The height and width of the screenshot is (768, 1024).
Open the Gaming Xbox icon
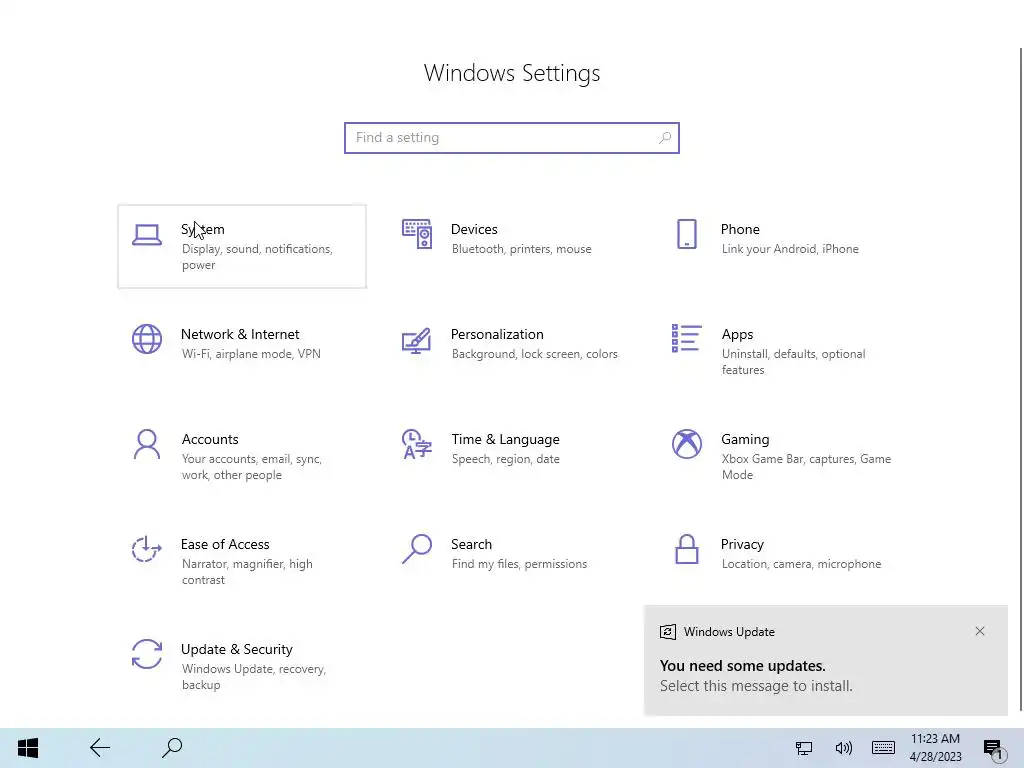(686, 444)
